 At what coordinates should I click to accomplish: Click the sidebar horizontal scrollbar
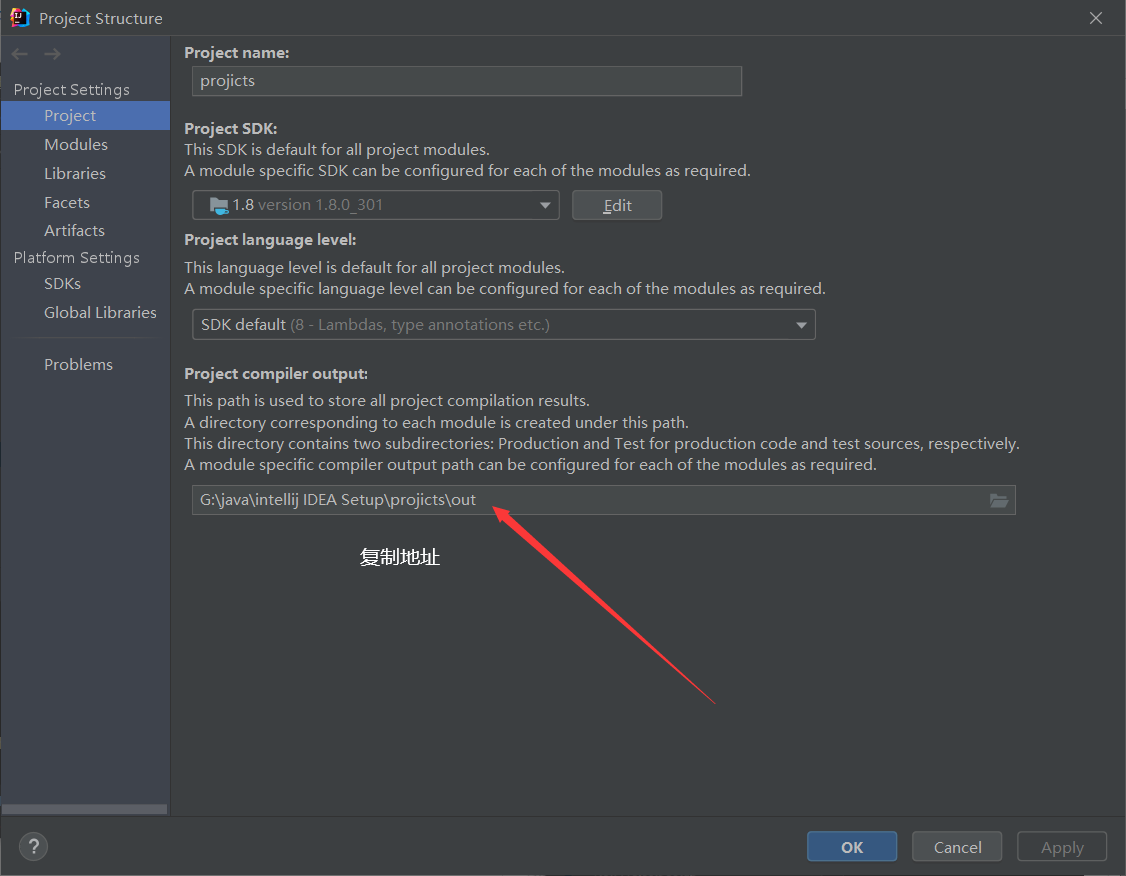point(85,809)
